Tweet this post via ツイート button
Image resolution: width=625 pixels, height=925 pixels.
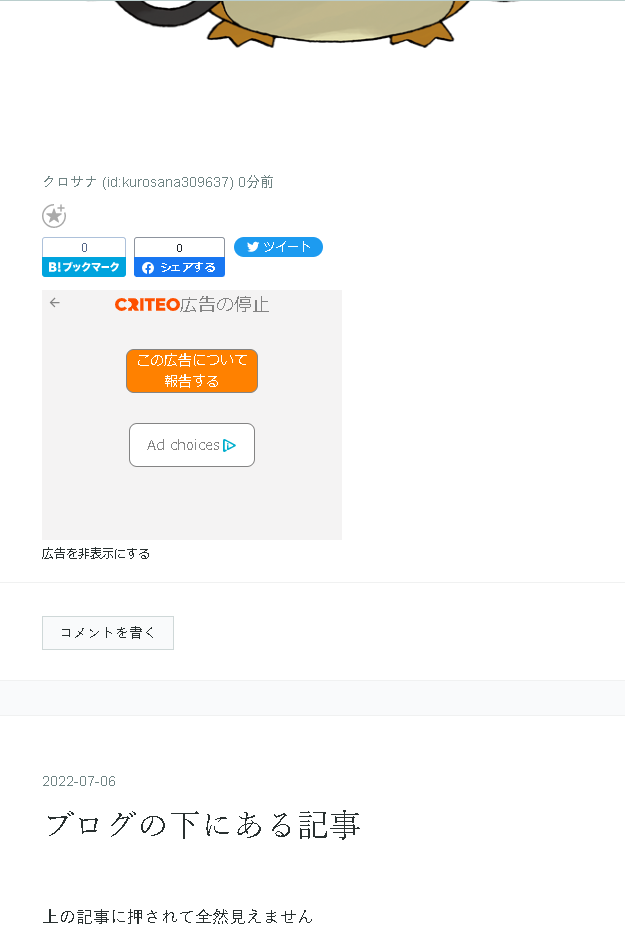(279, 247)
